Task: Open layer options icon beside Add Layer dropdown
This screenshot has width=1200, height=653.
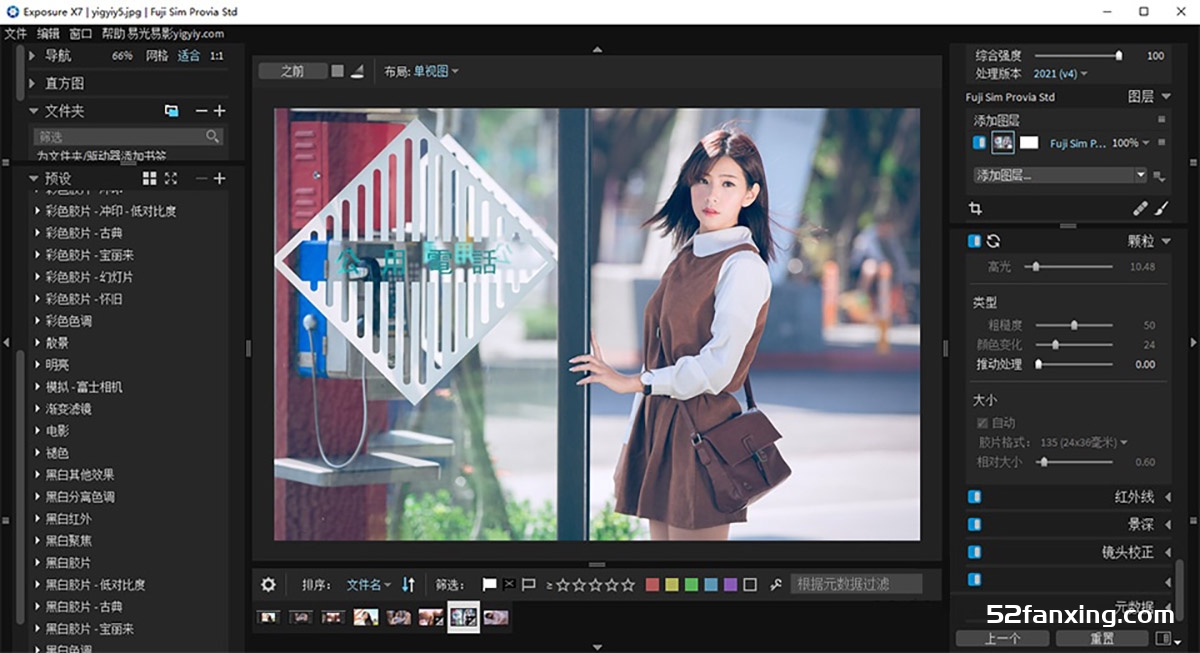Action: pyautogui.click(x=1160, y=176)
